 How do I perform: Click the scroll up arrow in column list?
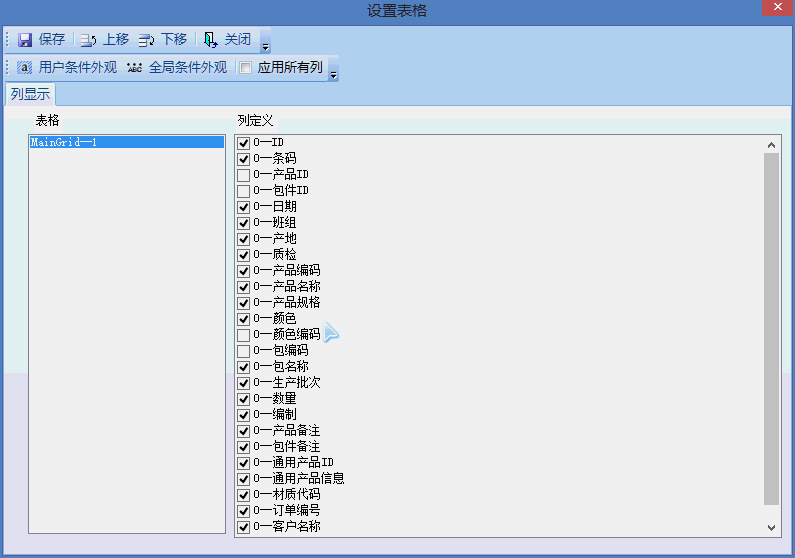coord(771,145)
